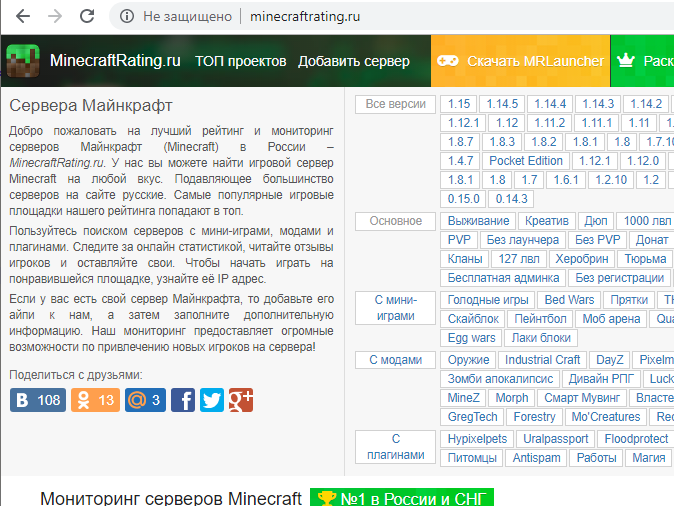Image resolution: width=674 pixels, height=506 pixels.
Task: Share on Facebook icon
Action: (183, 400)
